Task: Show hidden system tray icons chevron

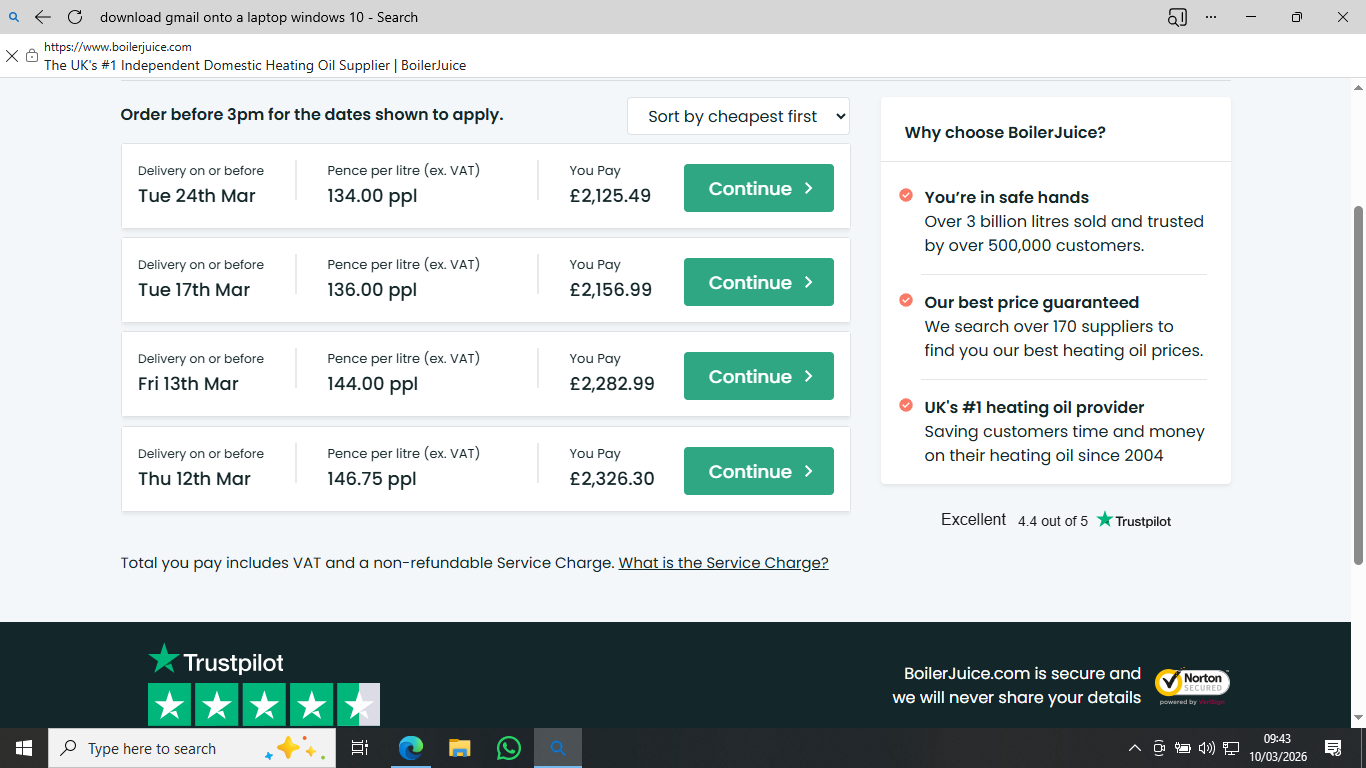Action: [x=1134, y=748]
